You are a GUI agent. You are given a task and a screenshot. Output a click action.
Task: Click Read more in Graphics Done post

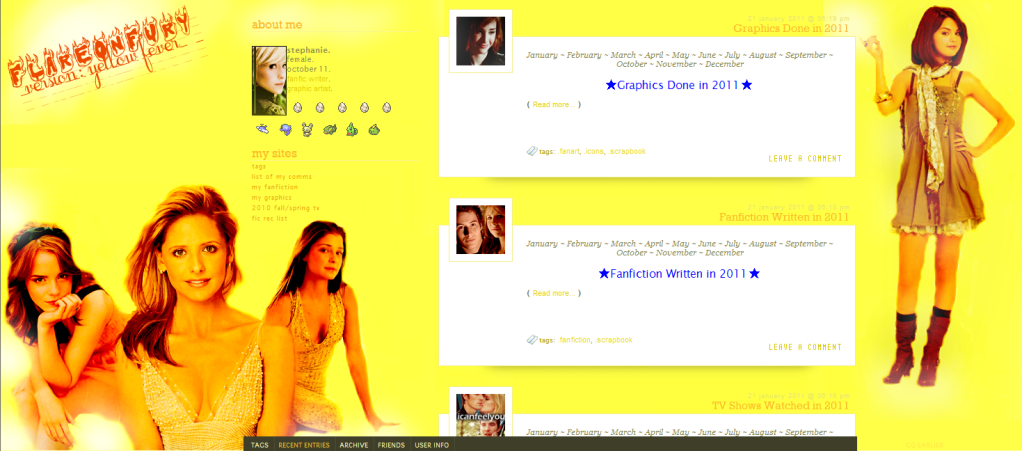click(553, 105)
